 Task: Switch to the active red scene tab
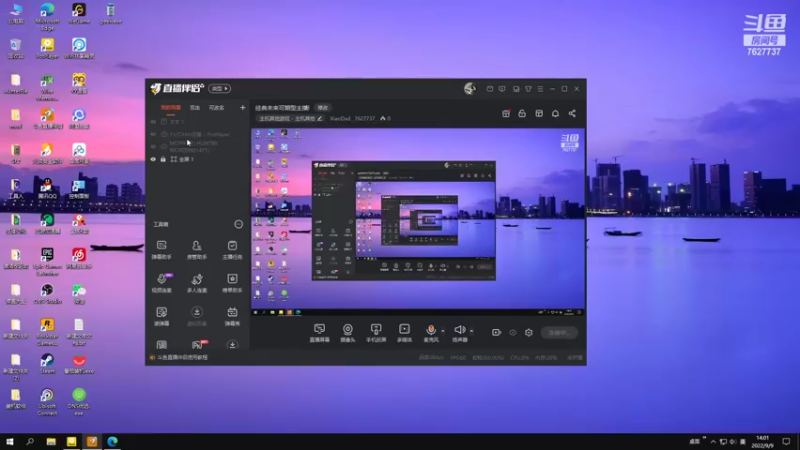[x=170, y=108]
